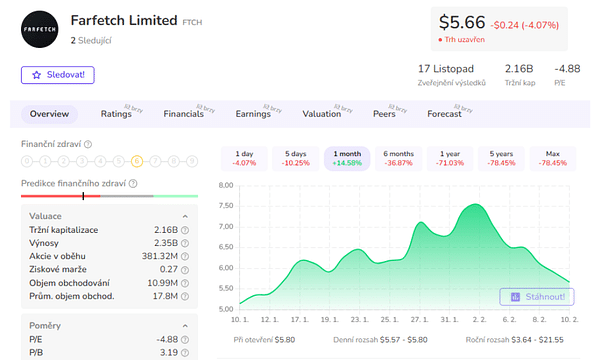This screenshot has width=600, height=360.
Task: Select financial health score circle 6
Action: (137, 161)
